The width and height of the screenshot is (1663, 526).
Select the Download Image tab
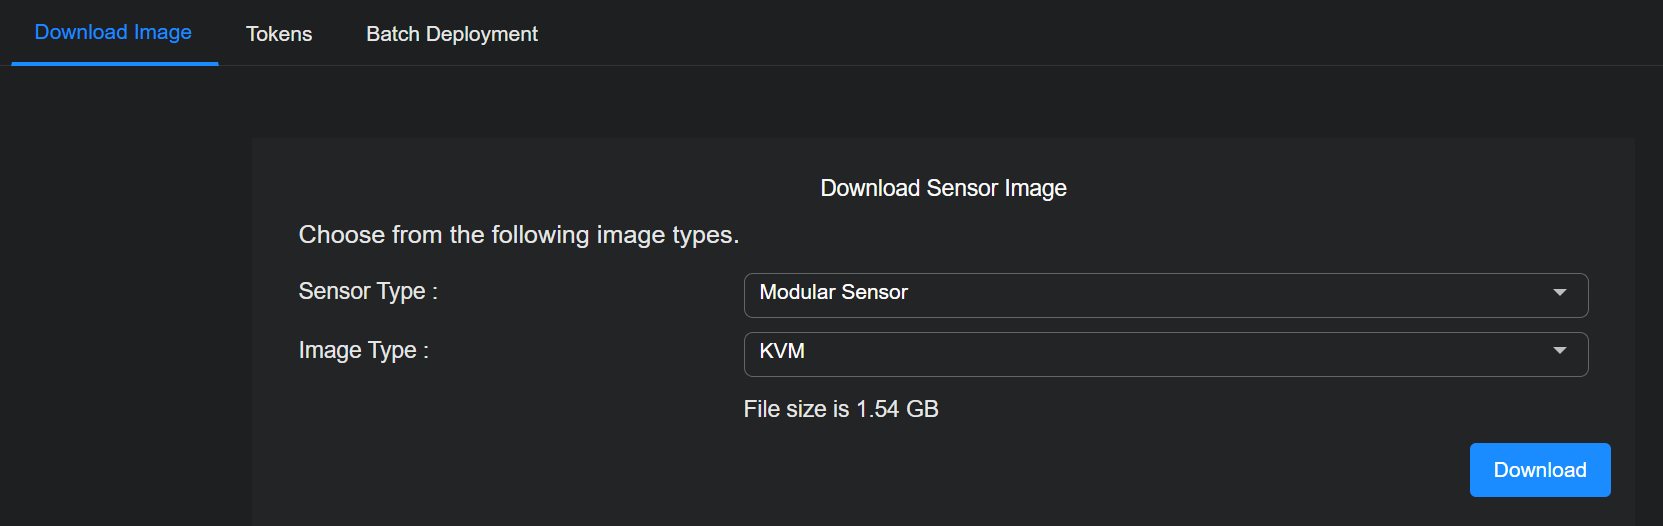[113, 32]
